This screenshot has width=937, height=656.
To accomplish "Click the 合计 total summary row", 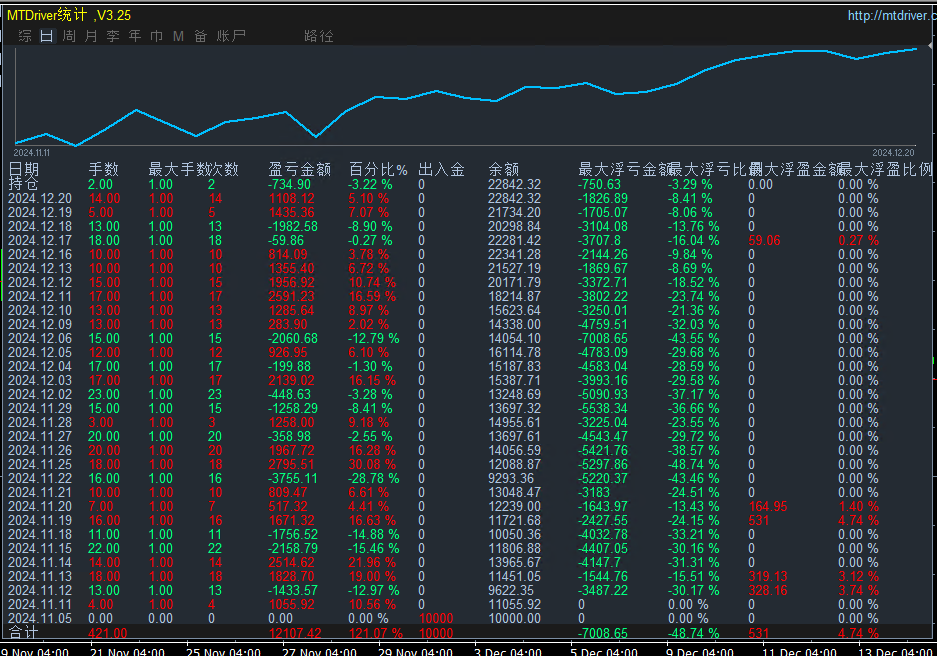I will tap(25, 633).
